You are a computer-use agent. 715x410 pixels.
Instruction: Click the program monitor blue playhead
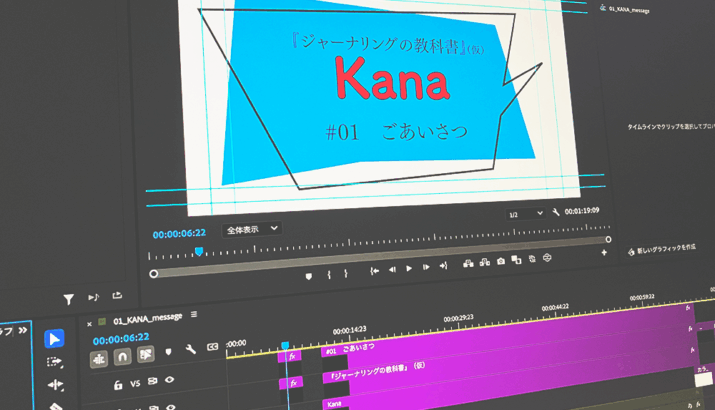[x=199, y=252]
